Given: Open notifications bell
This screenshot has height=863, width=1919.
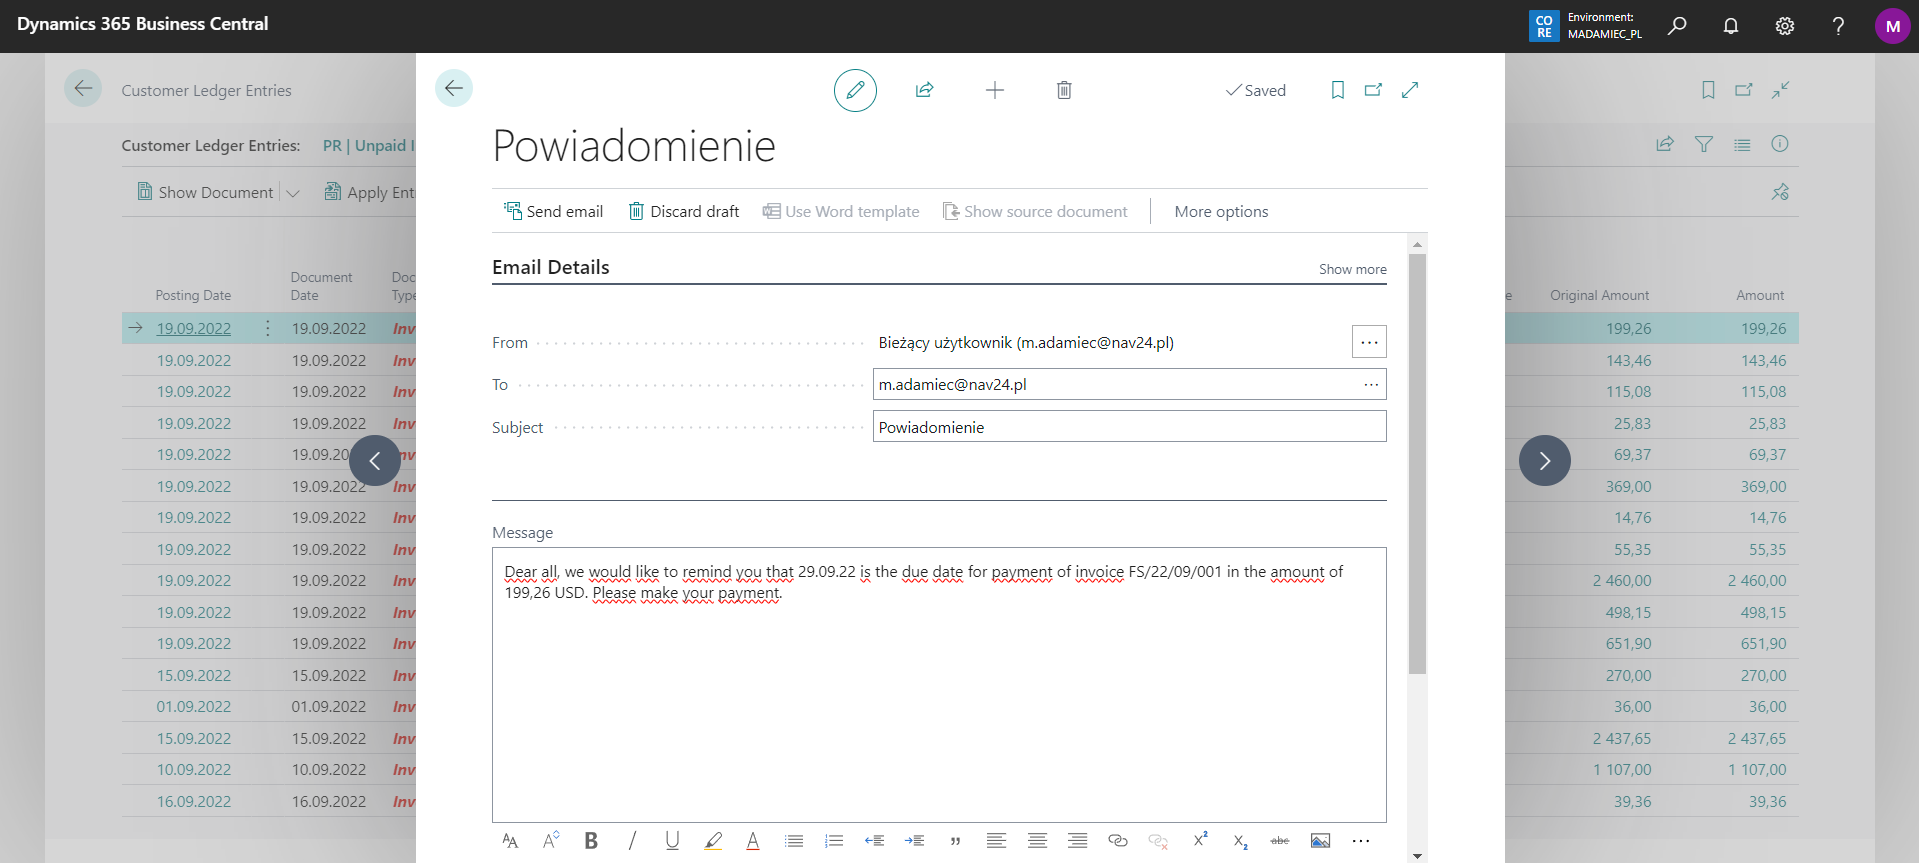Looking at the screenshot, I should (1731, 26).
